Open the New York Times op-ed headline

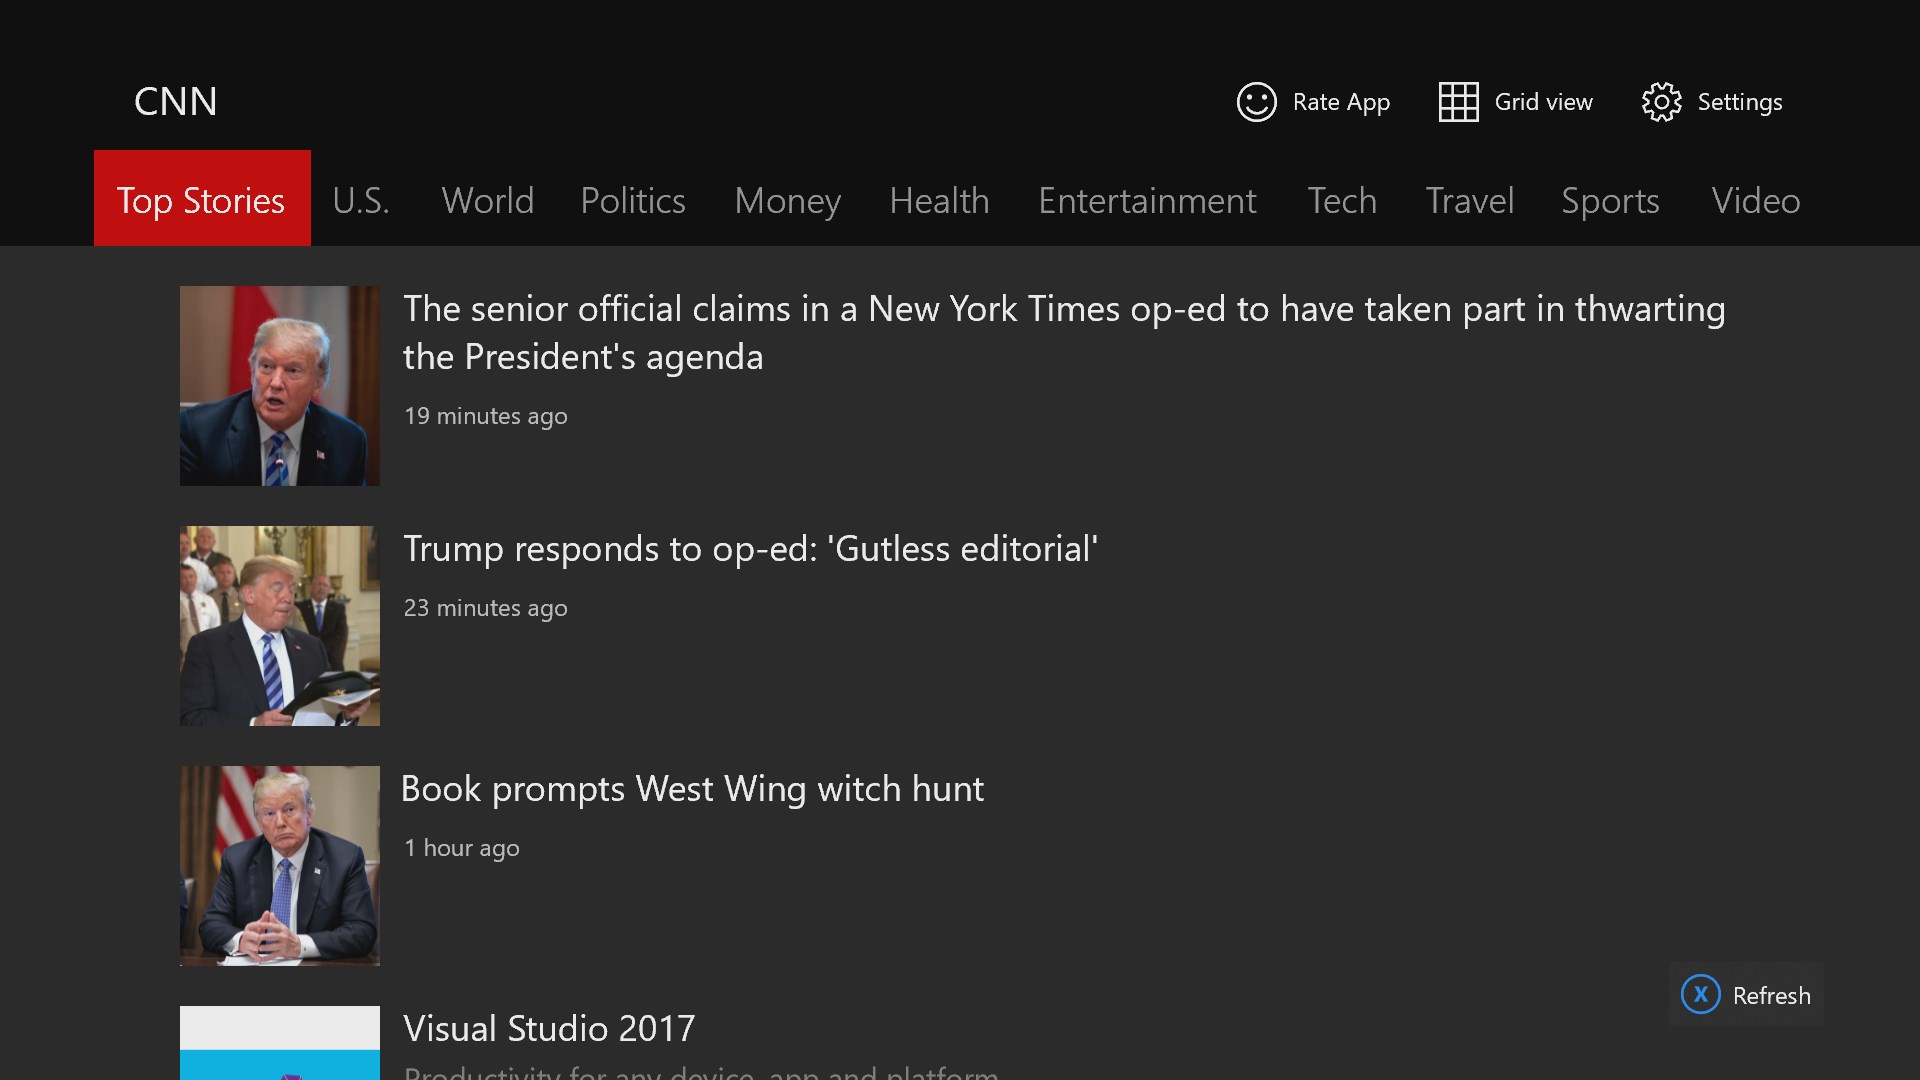coord(1063,332)
